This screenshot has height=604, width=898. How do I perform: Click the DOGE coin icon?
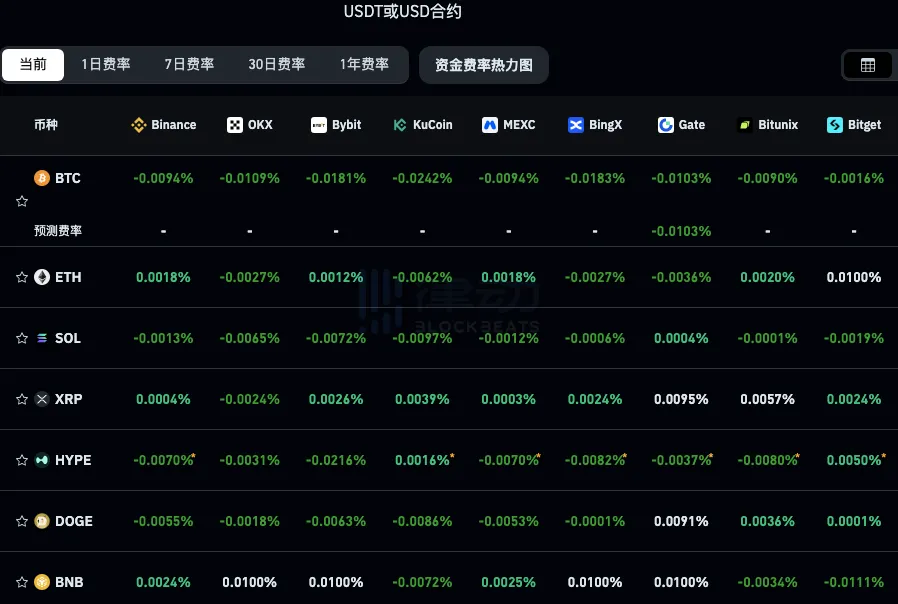coord(42,521)
